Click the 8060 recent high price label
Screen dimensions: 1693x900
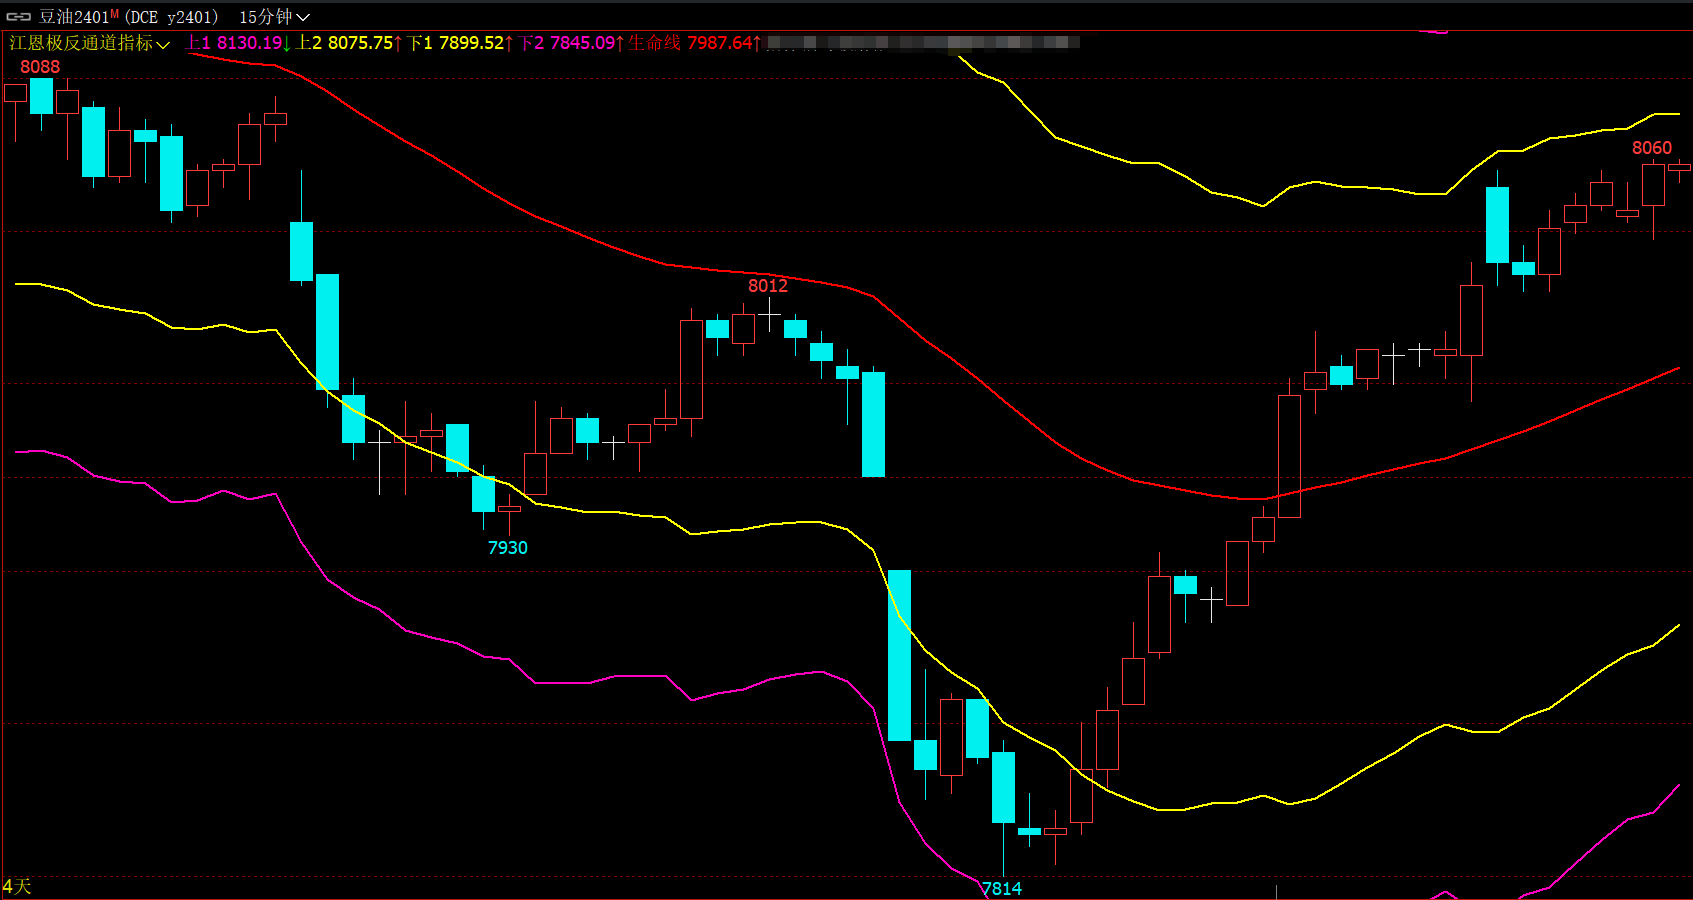coord(1652,148)
